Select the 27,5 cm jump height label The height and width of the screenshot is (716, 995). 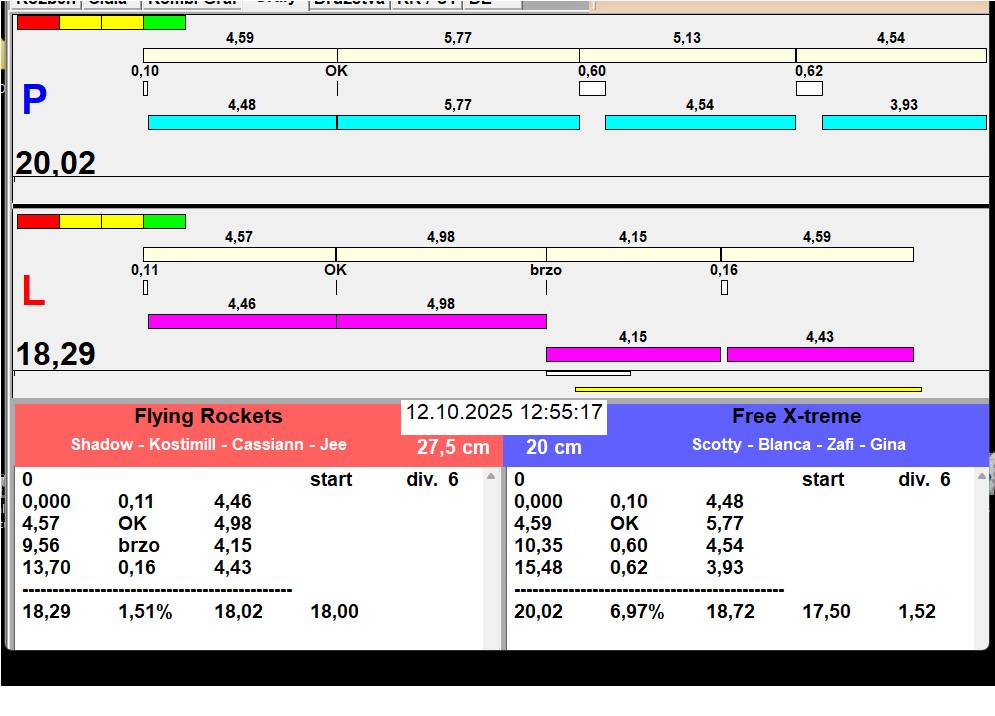[x=453, y=447]
